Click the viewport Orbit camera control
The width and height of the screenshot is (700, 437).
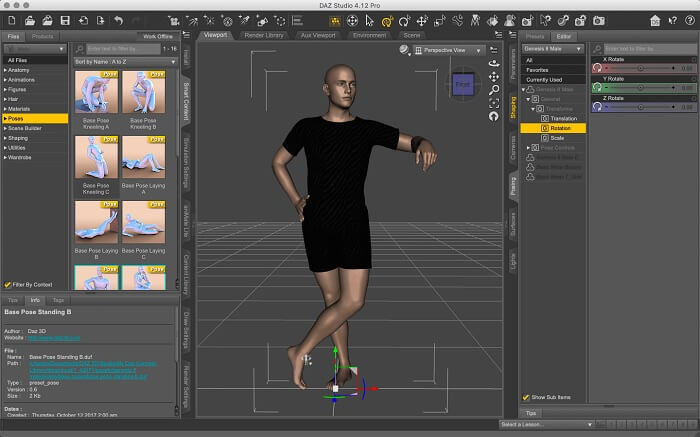[x=494, y=63]
